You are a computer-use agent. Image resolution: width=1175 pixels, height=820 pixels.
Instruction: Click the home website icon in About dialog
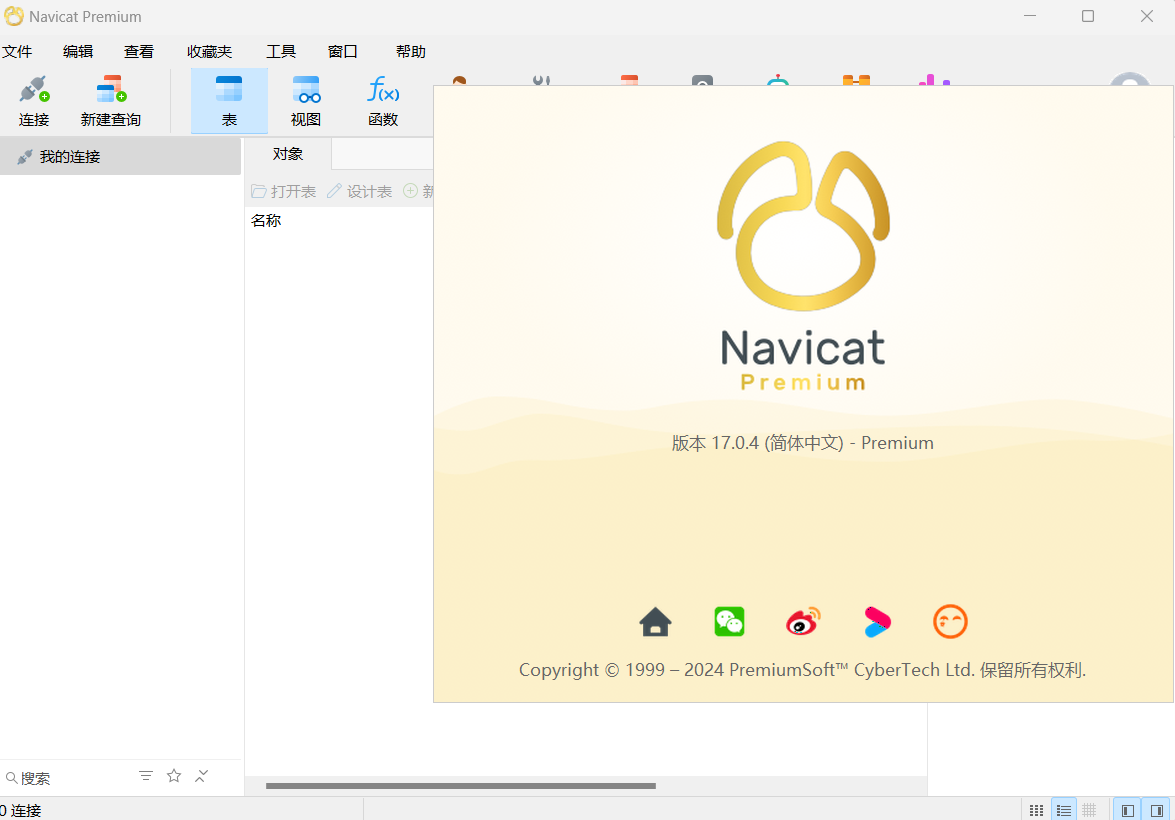point(655,621)
